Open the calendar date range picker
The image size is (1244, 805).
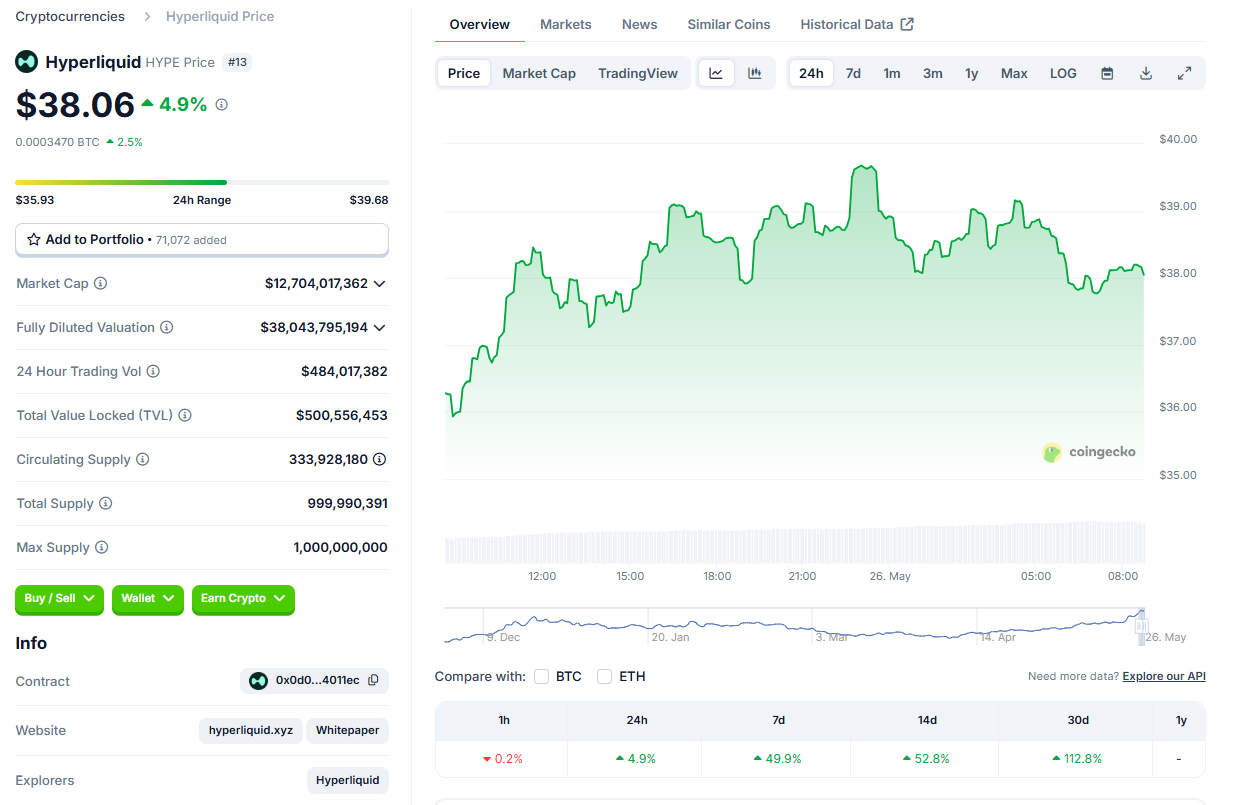pyautogui.click(x=1107, y=73)
